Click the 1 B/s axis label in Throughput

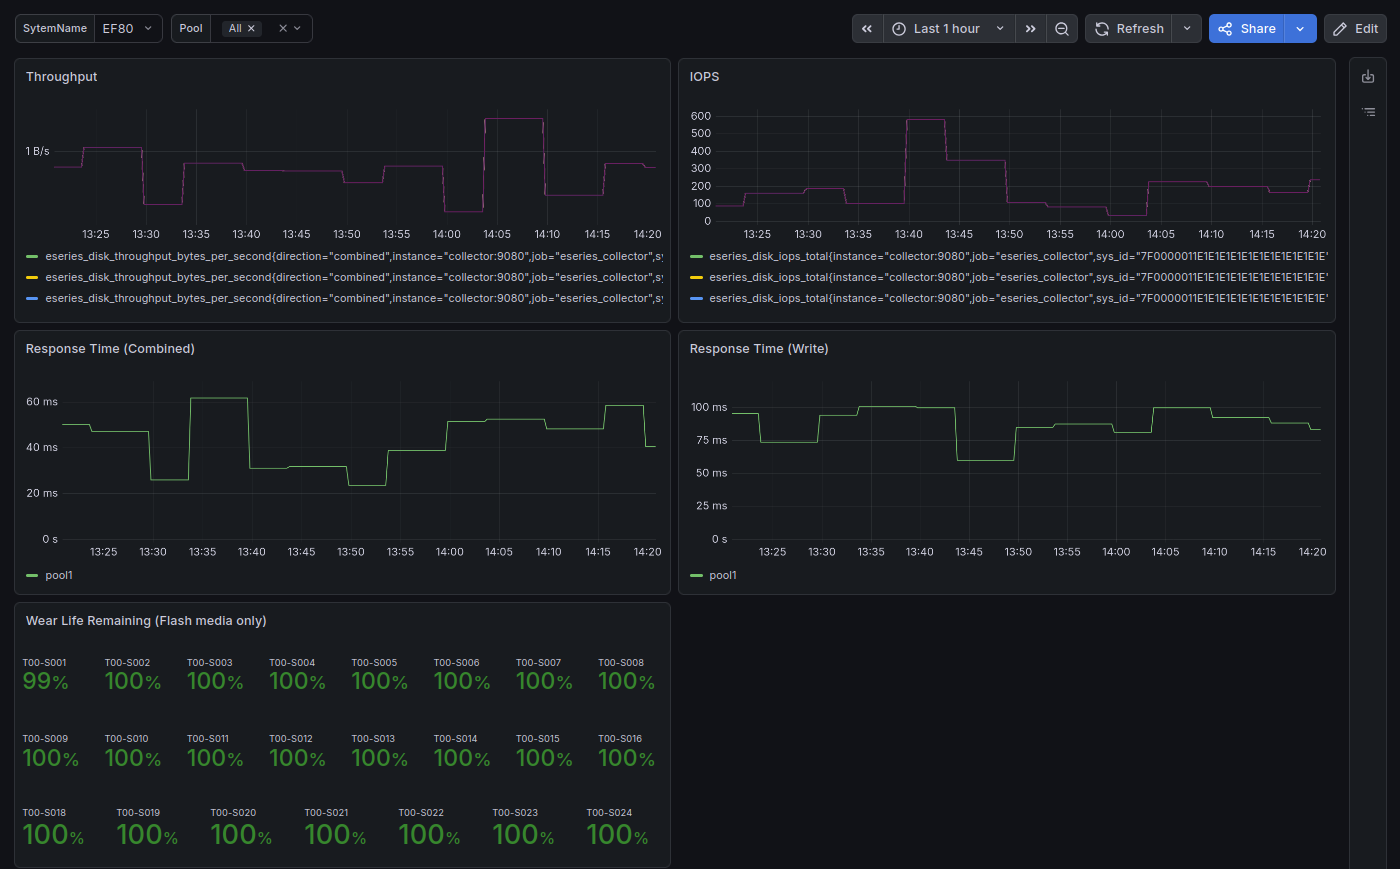[x=38, y=152]
